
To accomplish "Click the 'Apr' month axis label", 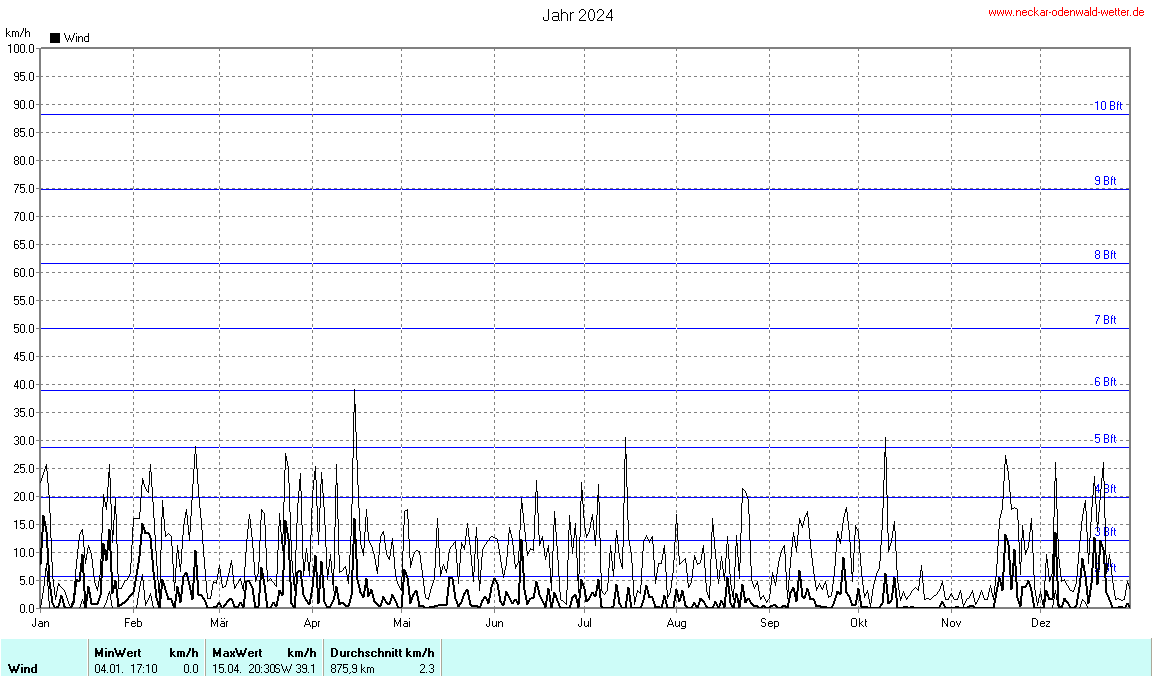I will click(312, 624).
